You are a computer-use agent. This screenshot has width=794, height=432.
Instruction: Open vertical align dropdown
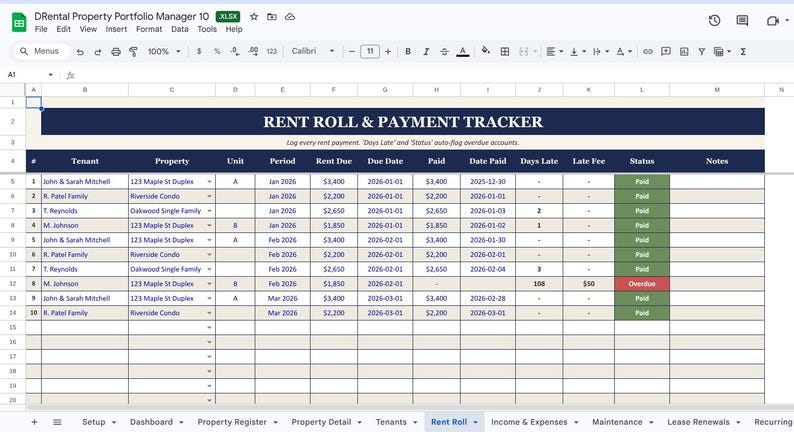pyautogui.click(x=577, y=52)
